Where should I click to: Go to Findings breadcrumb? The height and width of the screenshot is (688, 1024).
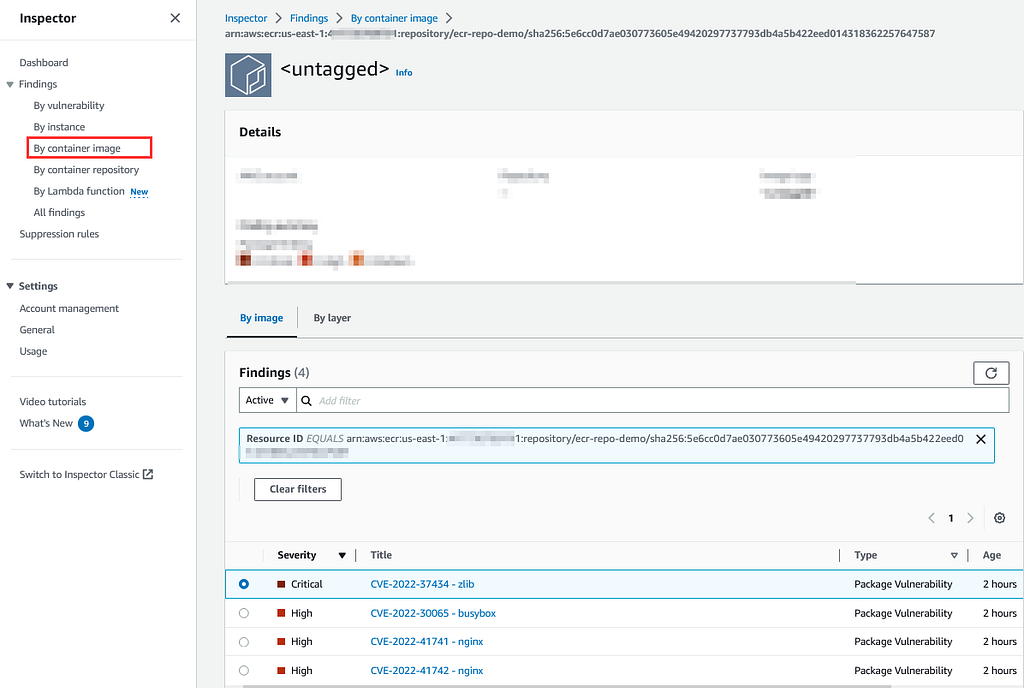309,18
